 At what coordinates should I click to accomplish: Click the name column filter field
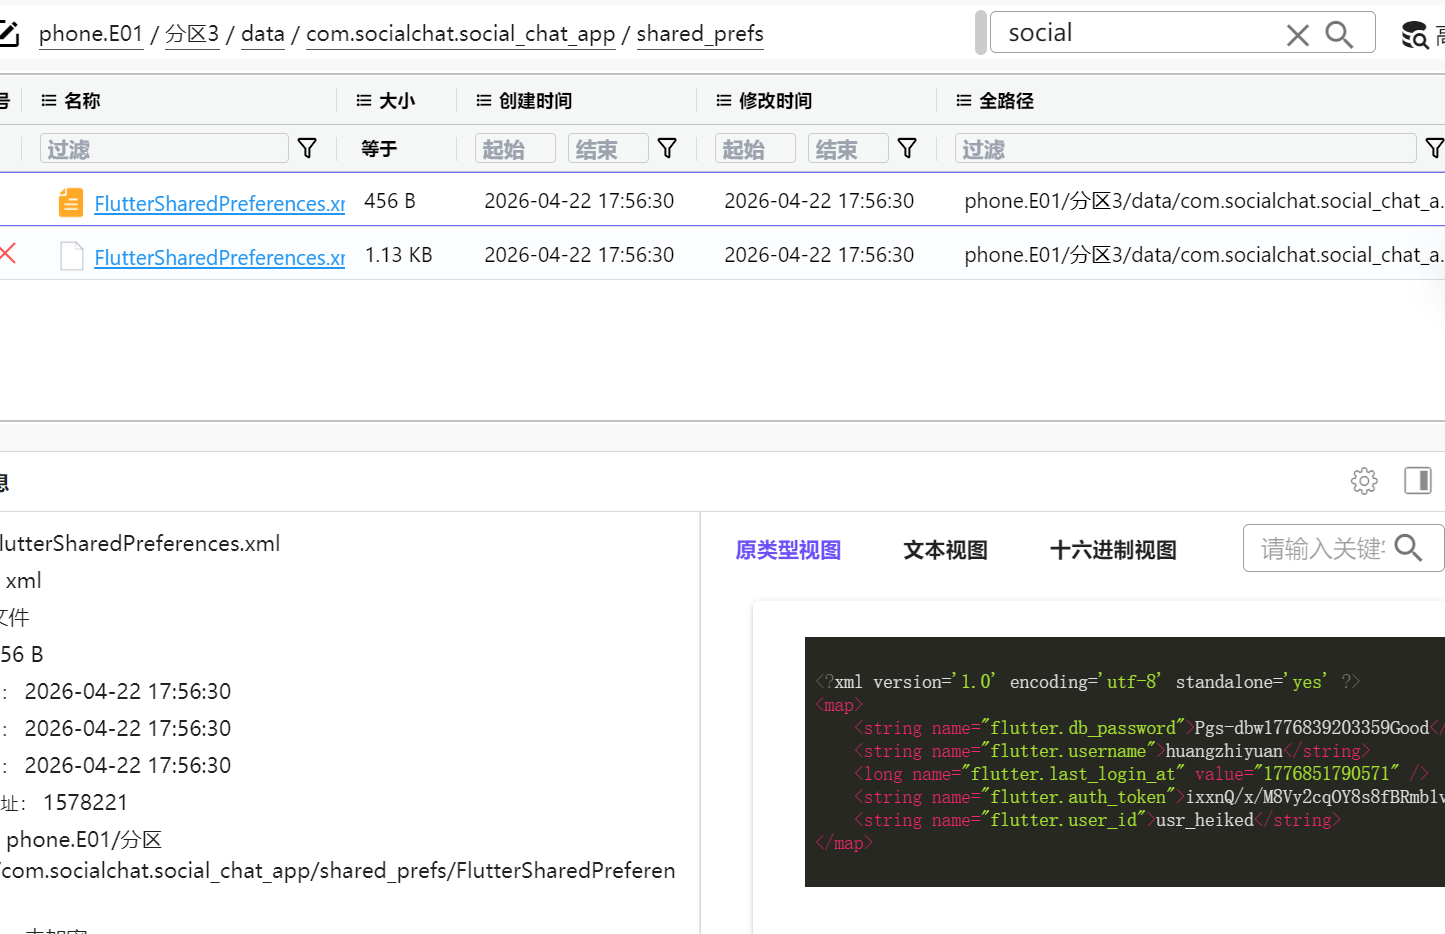(164, 149)
